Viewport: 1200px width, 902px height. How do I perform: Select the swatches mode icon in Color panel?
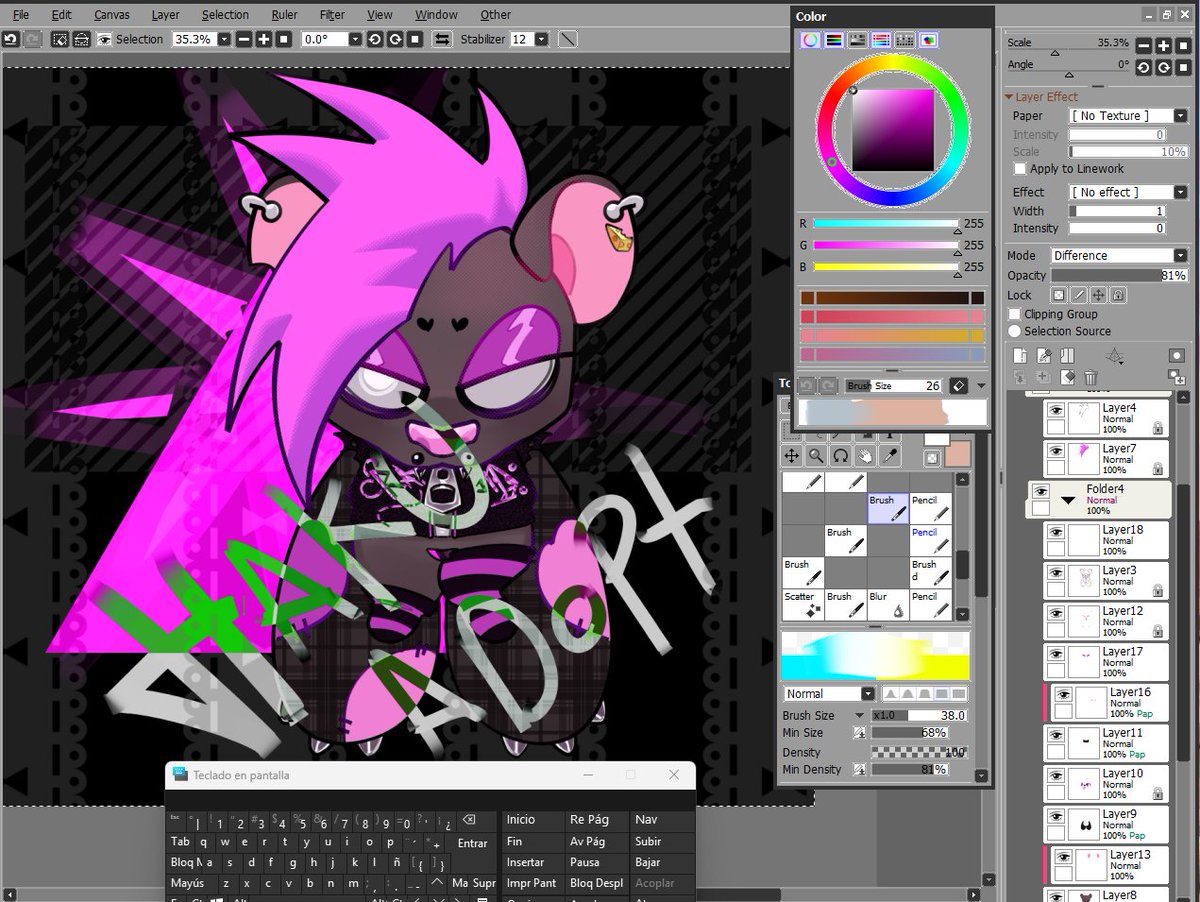[x=905, y=40]
